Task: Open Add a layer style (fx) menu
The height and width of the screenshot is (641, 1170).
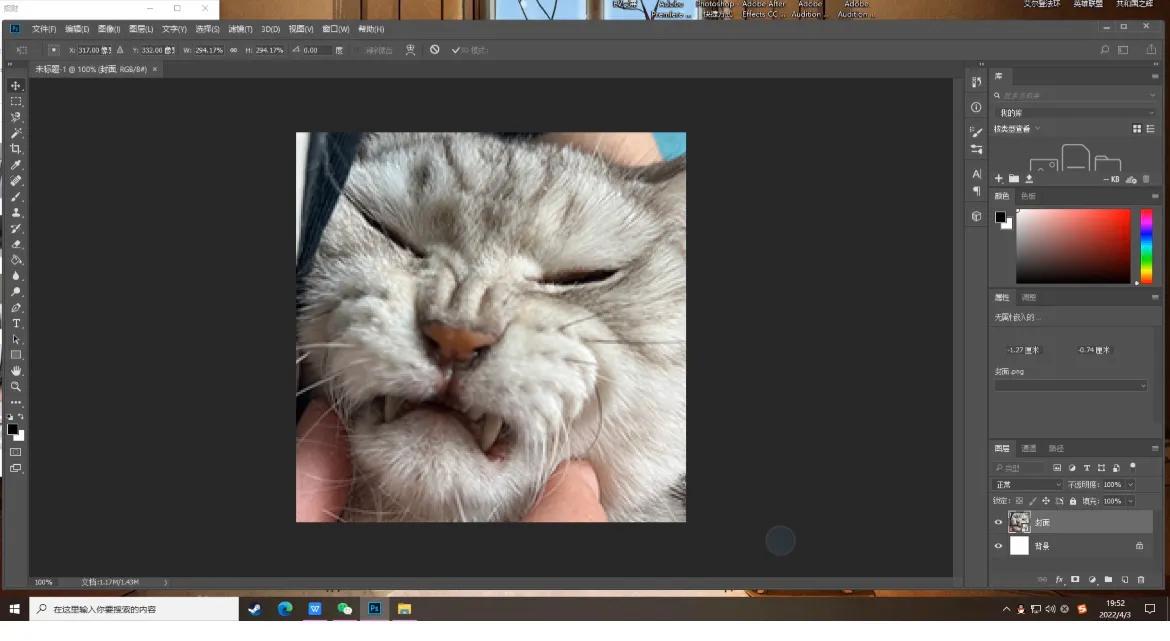Action: click(1060, 579)
